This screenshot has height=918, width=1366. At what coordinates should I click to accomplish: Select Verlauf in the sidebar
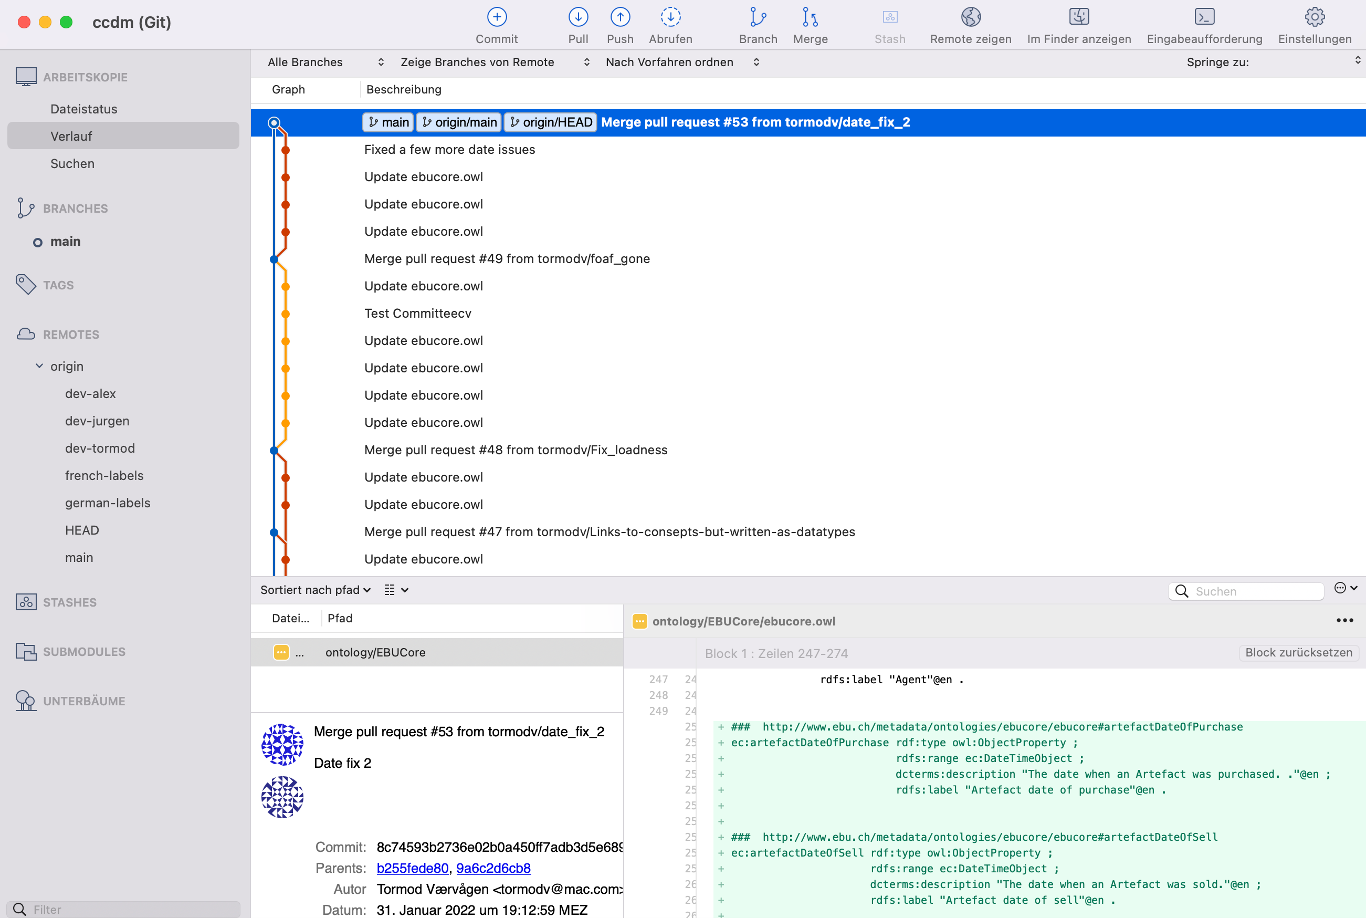click(x=123, y=136)
